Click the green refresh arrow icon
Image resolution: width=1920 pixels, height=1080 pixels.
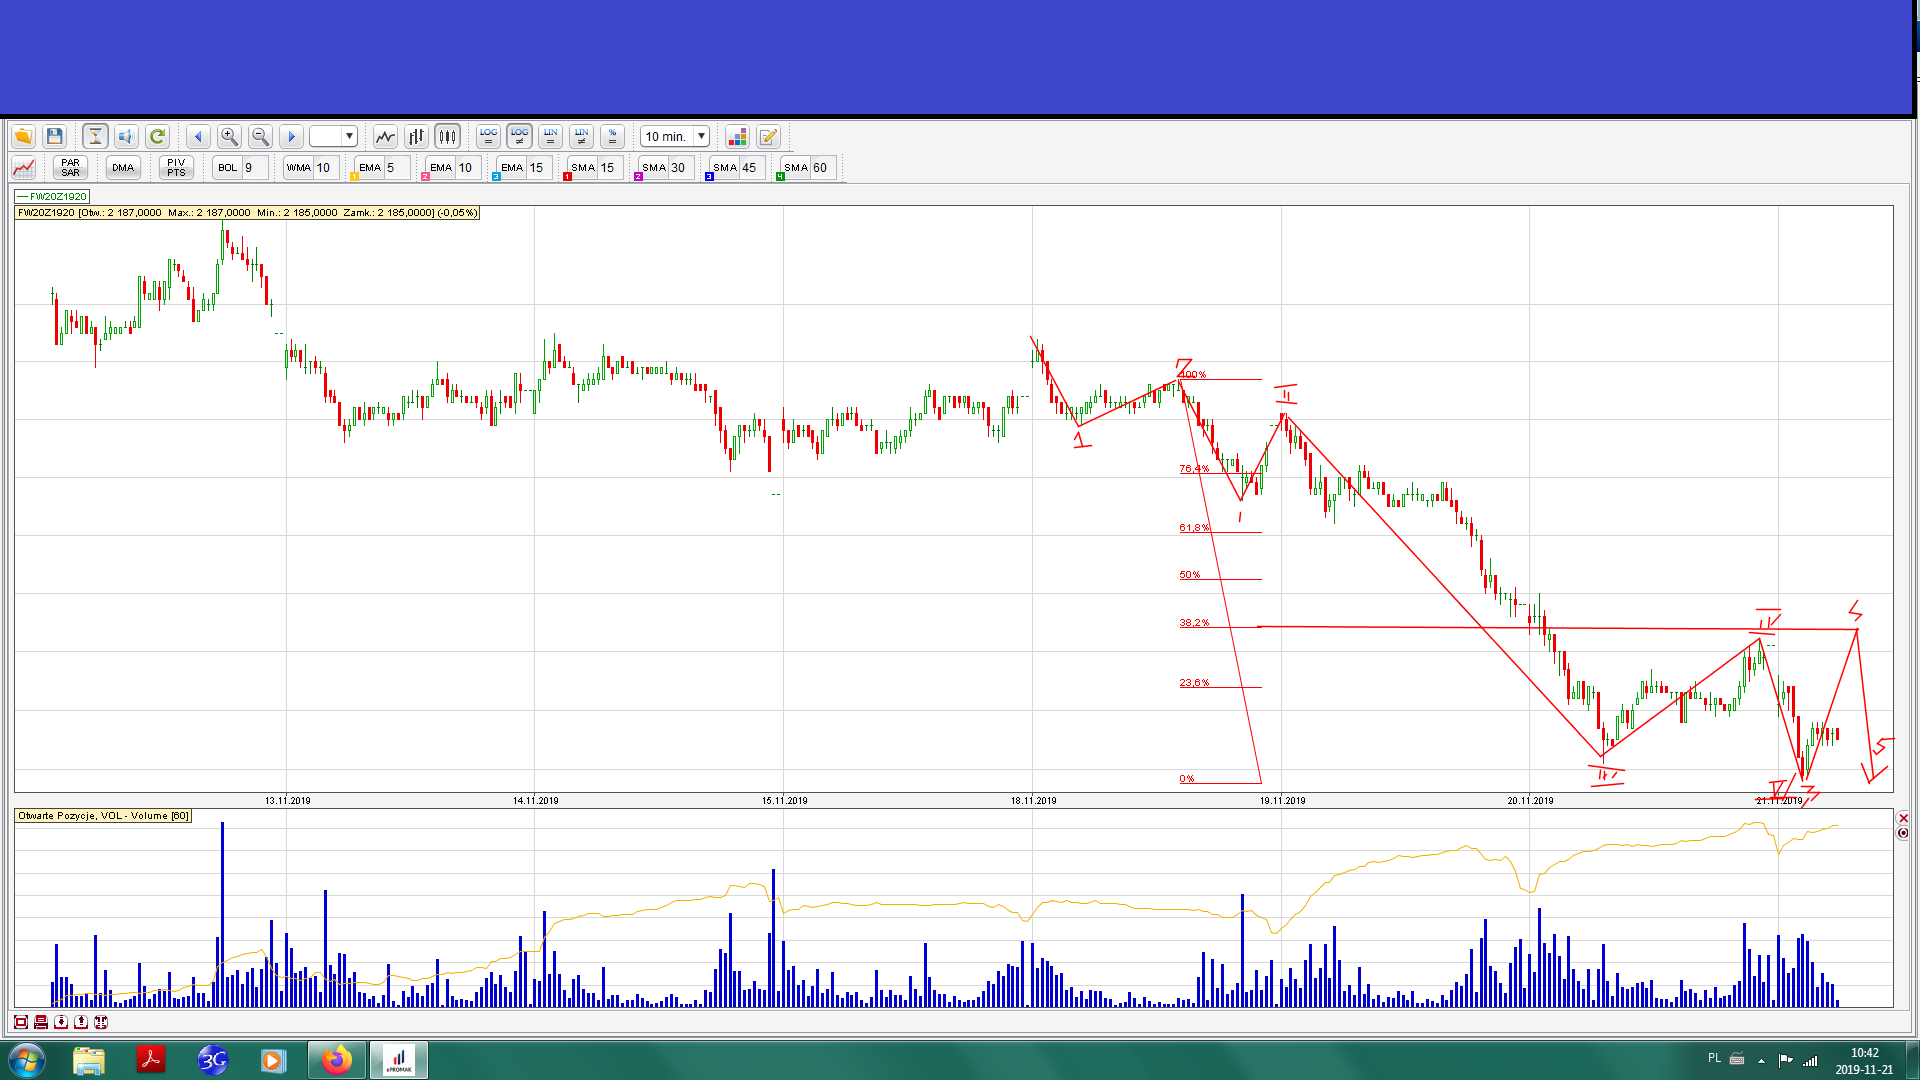pyautogui.click(x=157, y=136)
